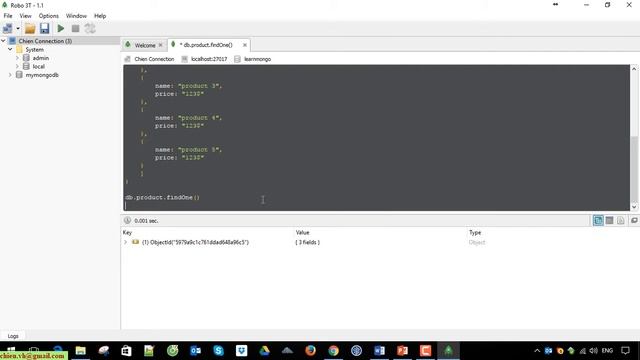Select Chien Connection (3) in the tree
The image size is (640, 360).
45,41
